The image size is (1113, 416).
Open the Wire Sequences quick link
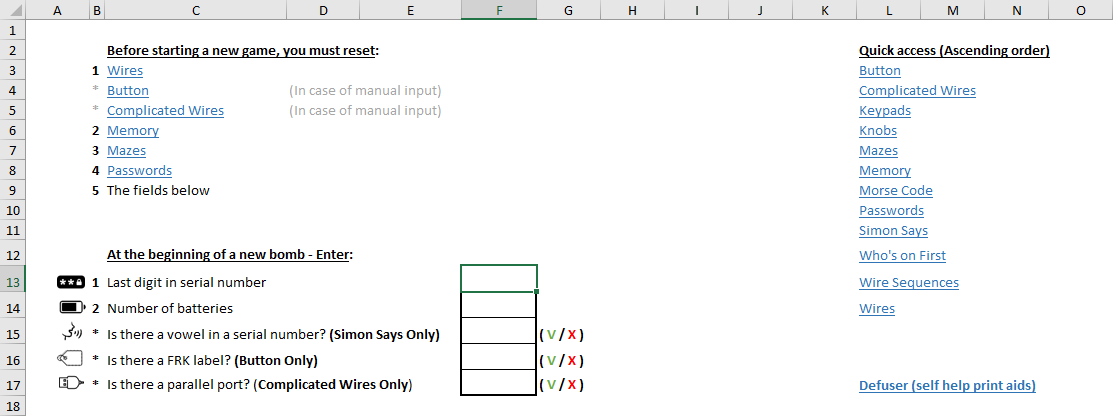[908, 283]
